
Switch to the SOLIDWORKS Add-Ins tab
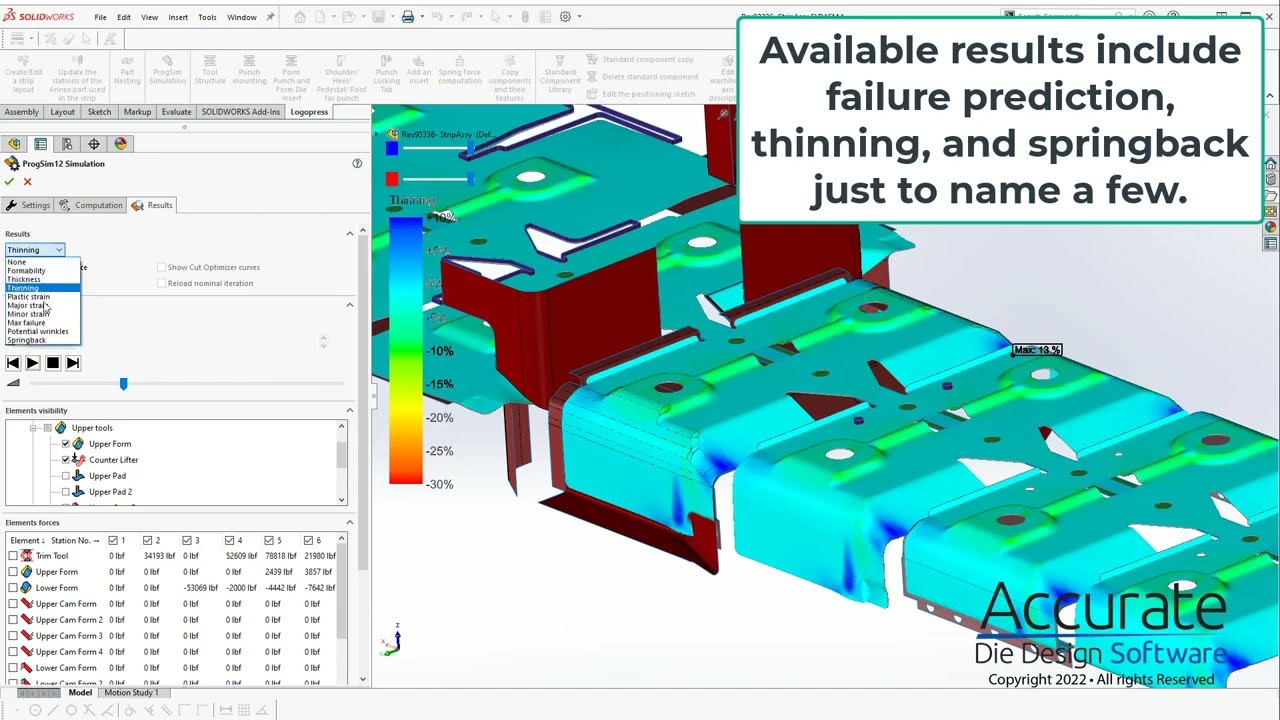tap(241, 112)
